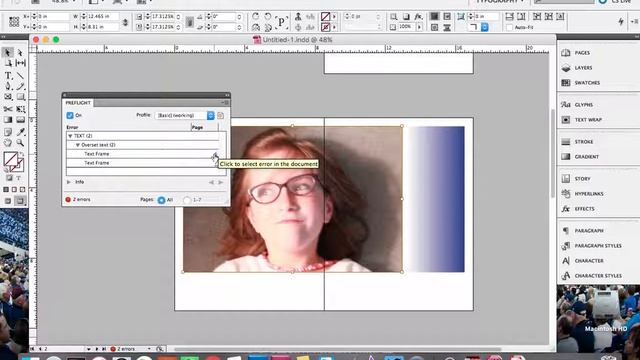The width and height of the screenshot is (640, 360).
Task: Select the Direct Selection tool
Action: tap(20, 53)
